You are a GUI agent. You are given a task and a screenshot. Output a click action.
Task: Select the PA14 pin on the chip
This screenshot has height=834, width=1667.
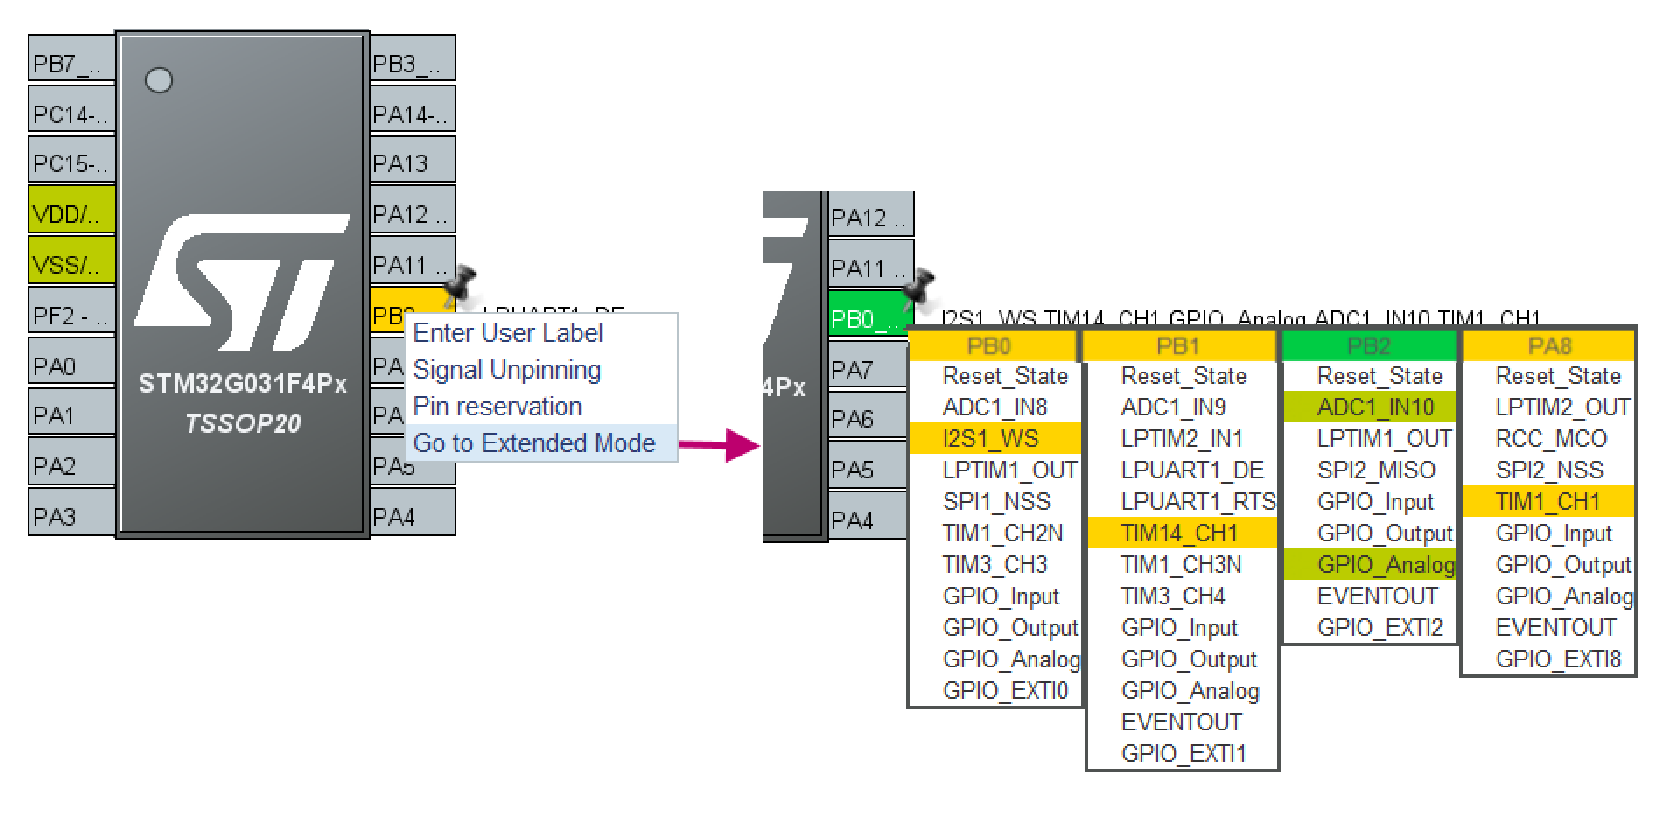(x=413, y=110)
